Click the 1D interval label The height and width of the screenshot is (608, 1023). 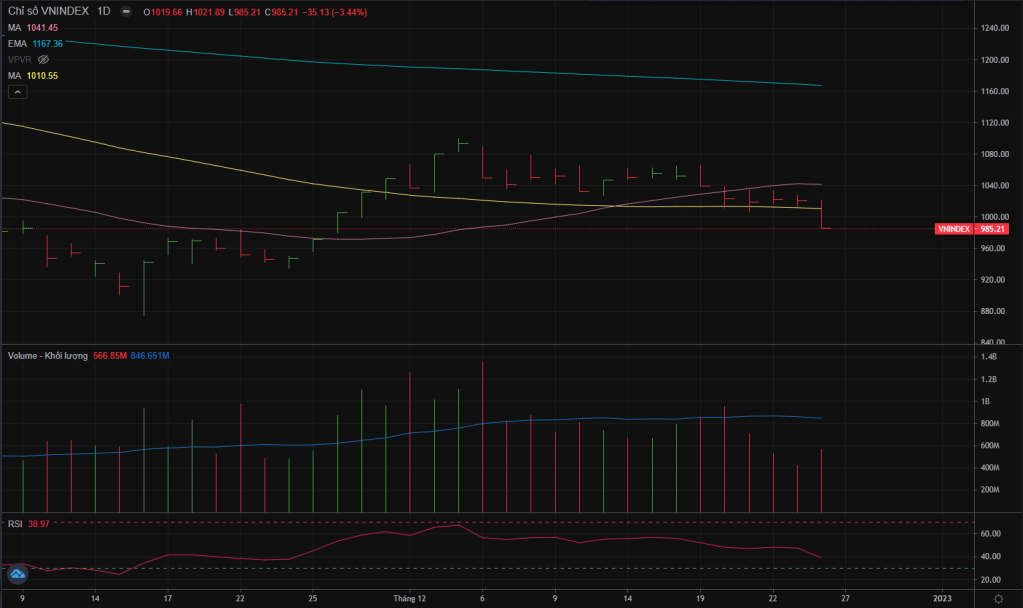tap(101, 12)
